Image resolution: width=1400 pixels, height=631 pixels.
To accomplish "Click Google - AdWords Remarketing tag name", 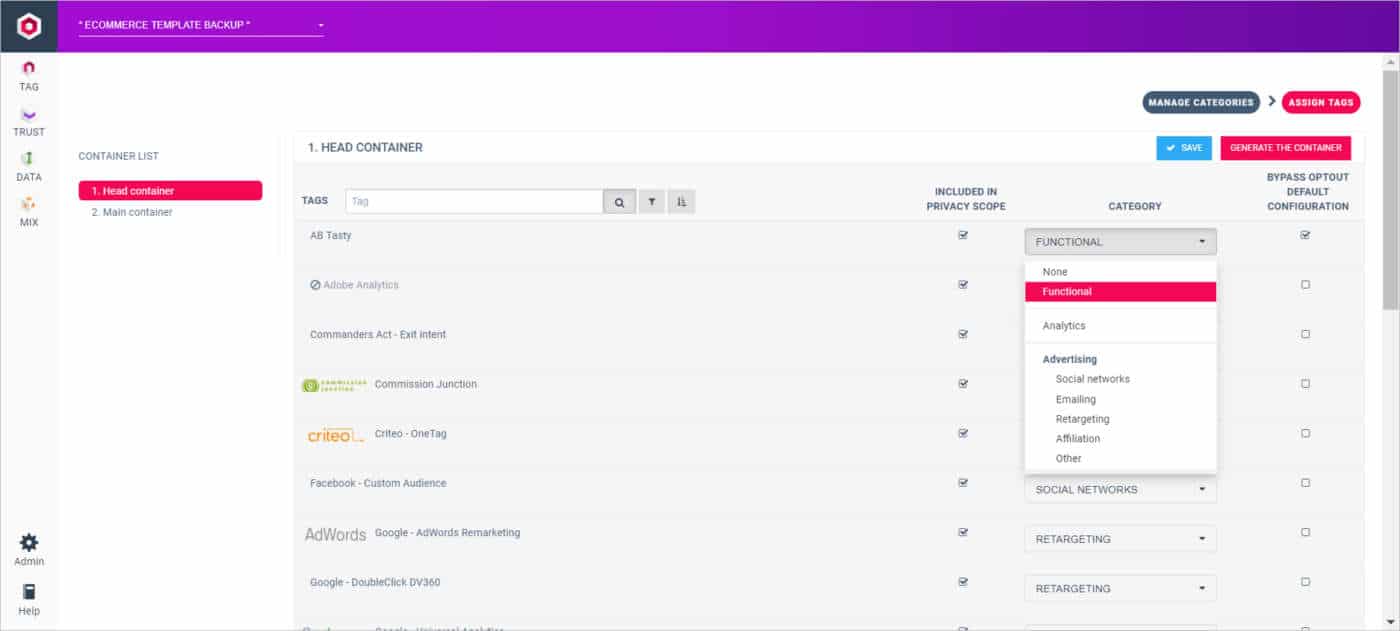I will (x=447, y=533).
